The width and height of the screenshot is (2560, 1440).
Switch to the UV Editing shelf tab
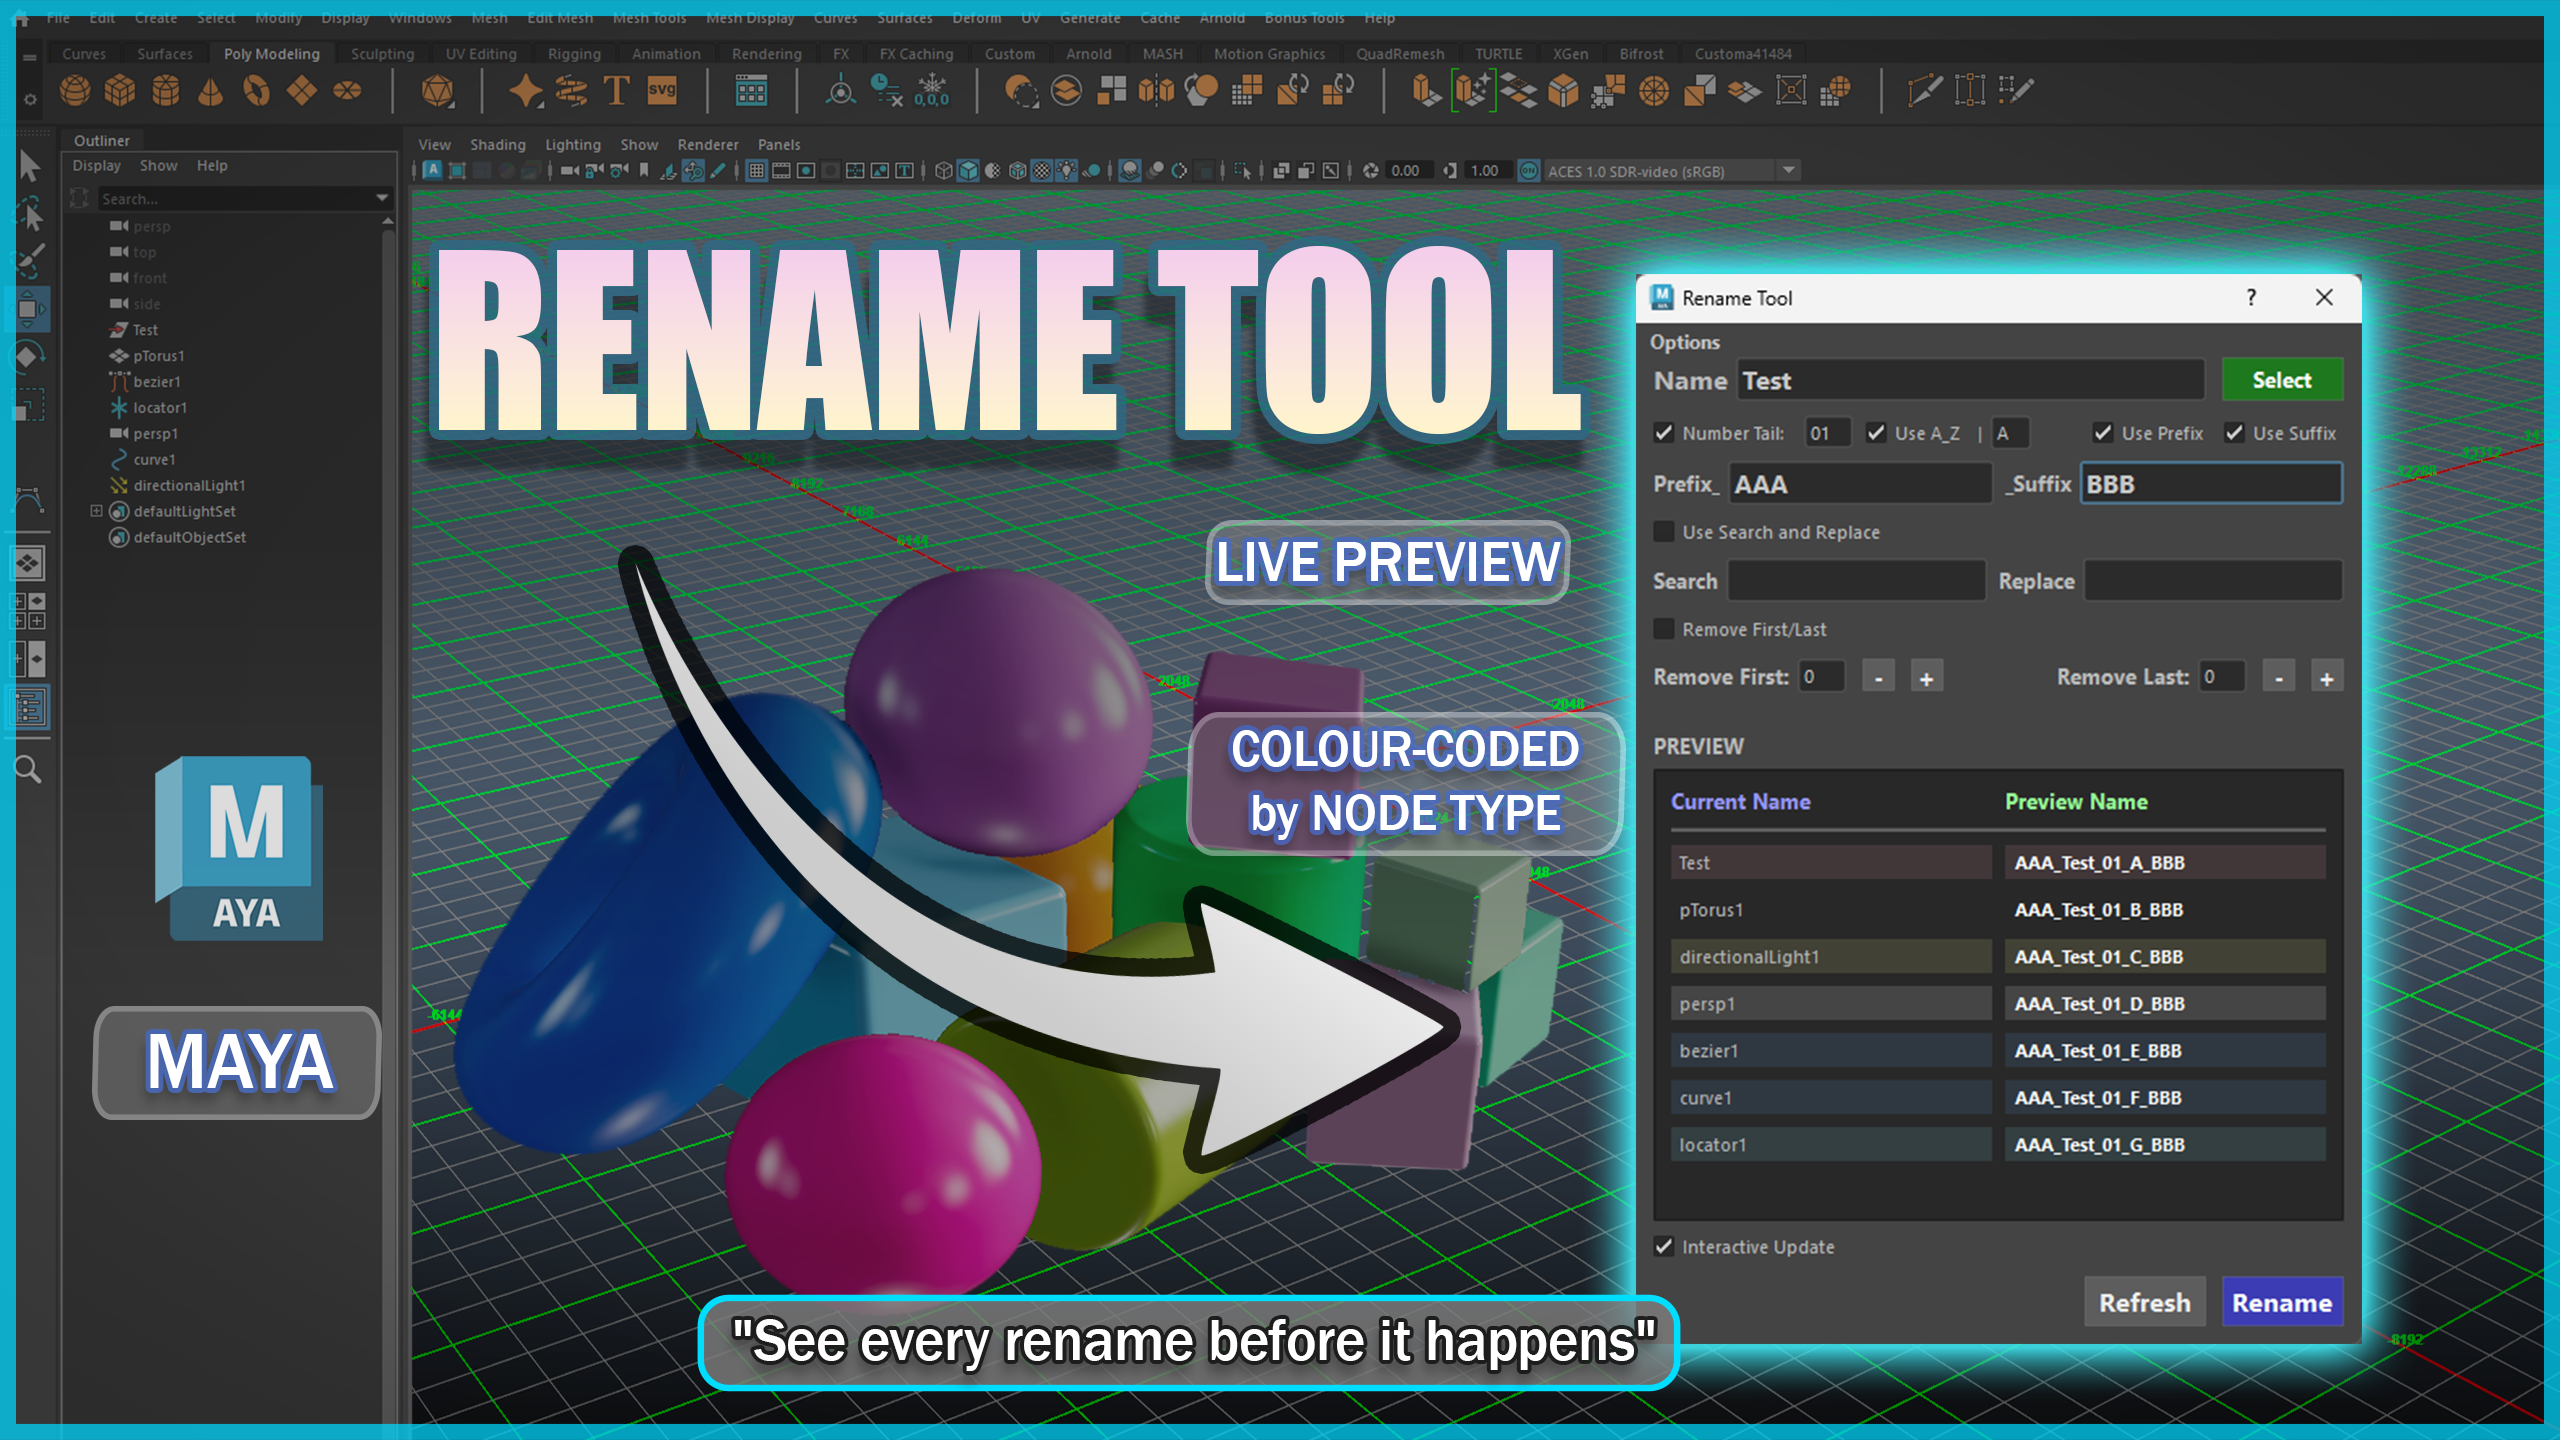tap(481, 54)
